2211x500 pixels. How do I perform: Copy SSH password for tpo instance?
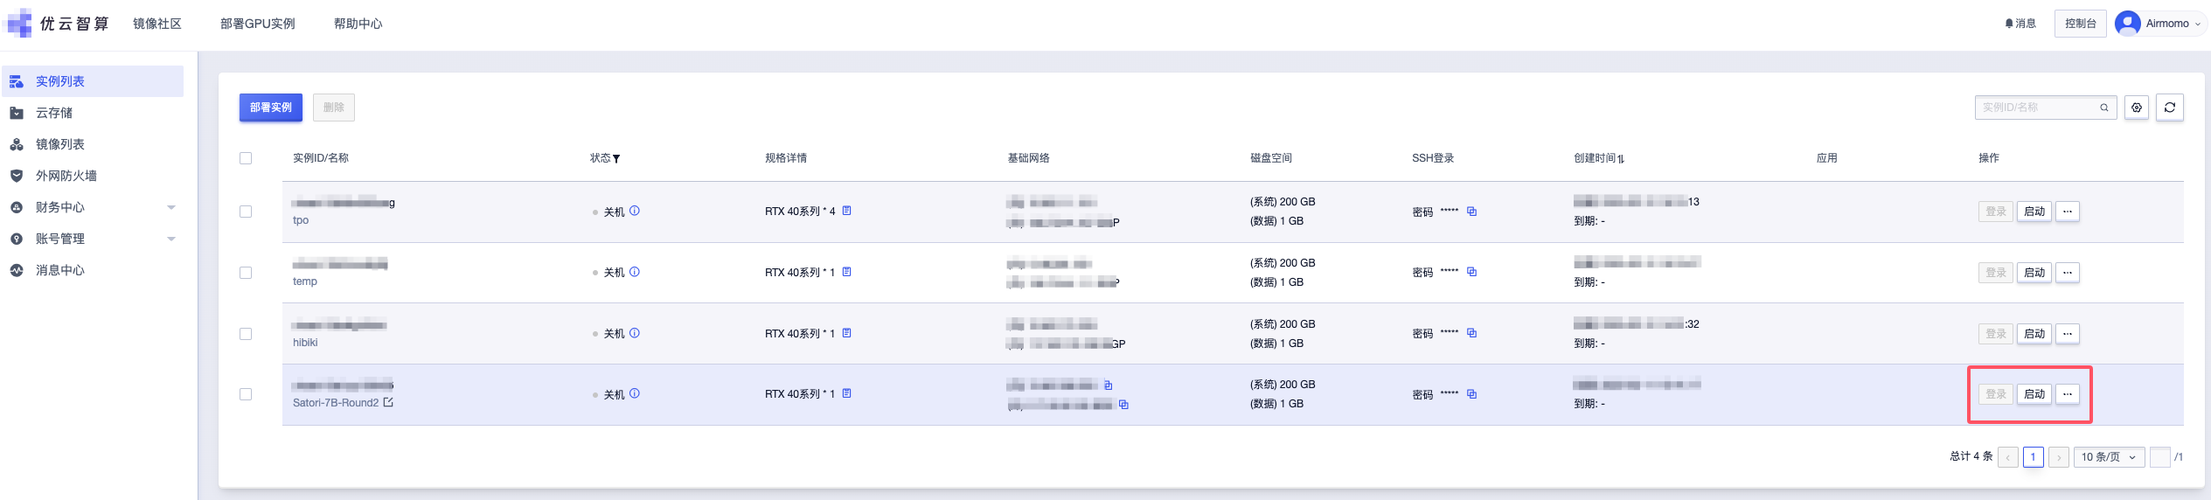pyautogui.click(x=1472, y=211)
